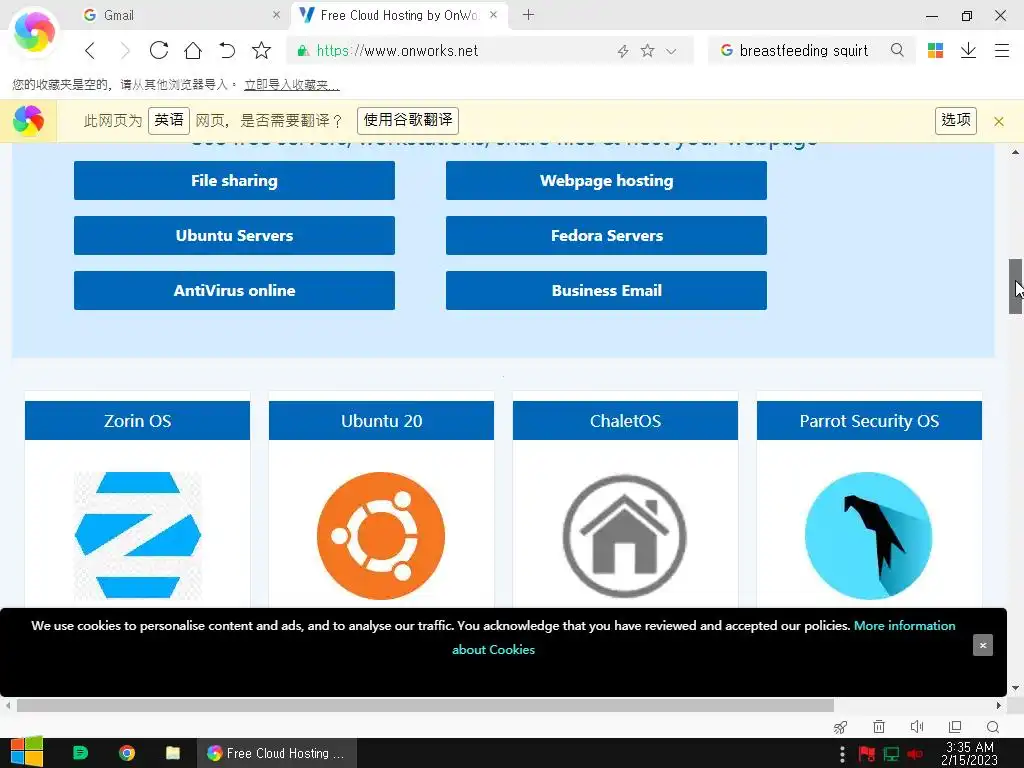Click the Parrot Security OS header
Image resolution: width=1024 pixels, height=768 pixels.
click(x=869, y=421)
